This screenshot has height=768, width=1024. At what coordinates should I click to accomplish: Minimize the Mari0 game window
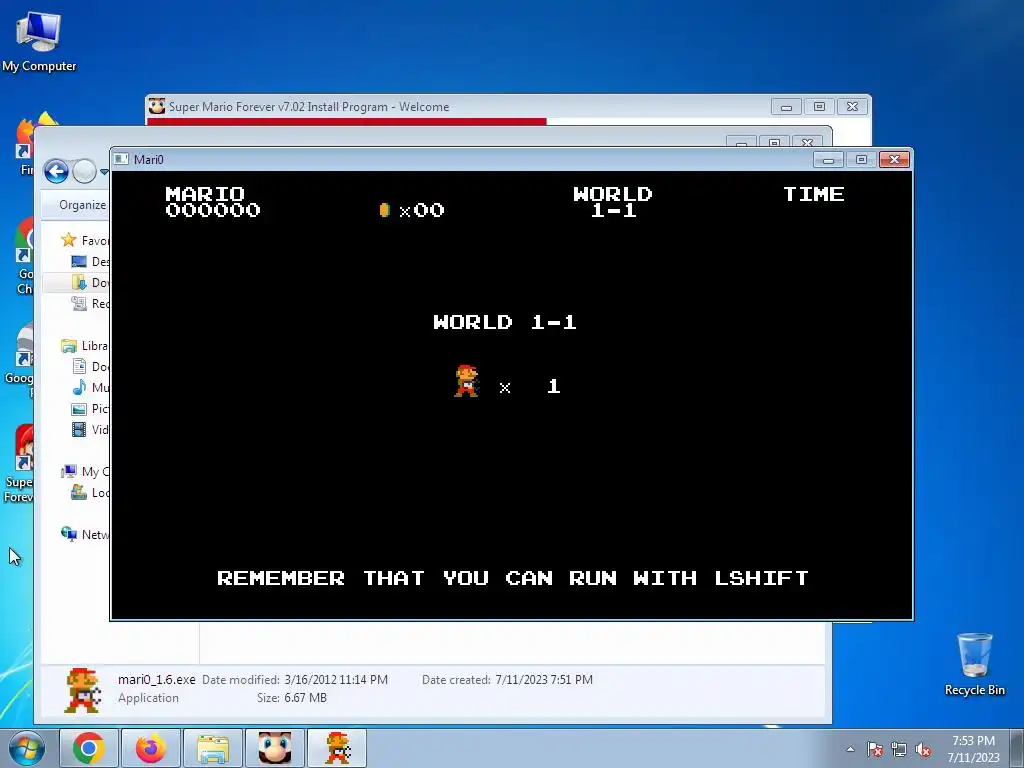(828, 159)
